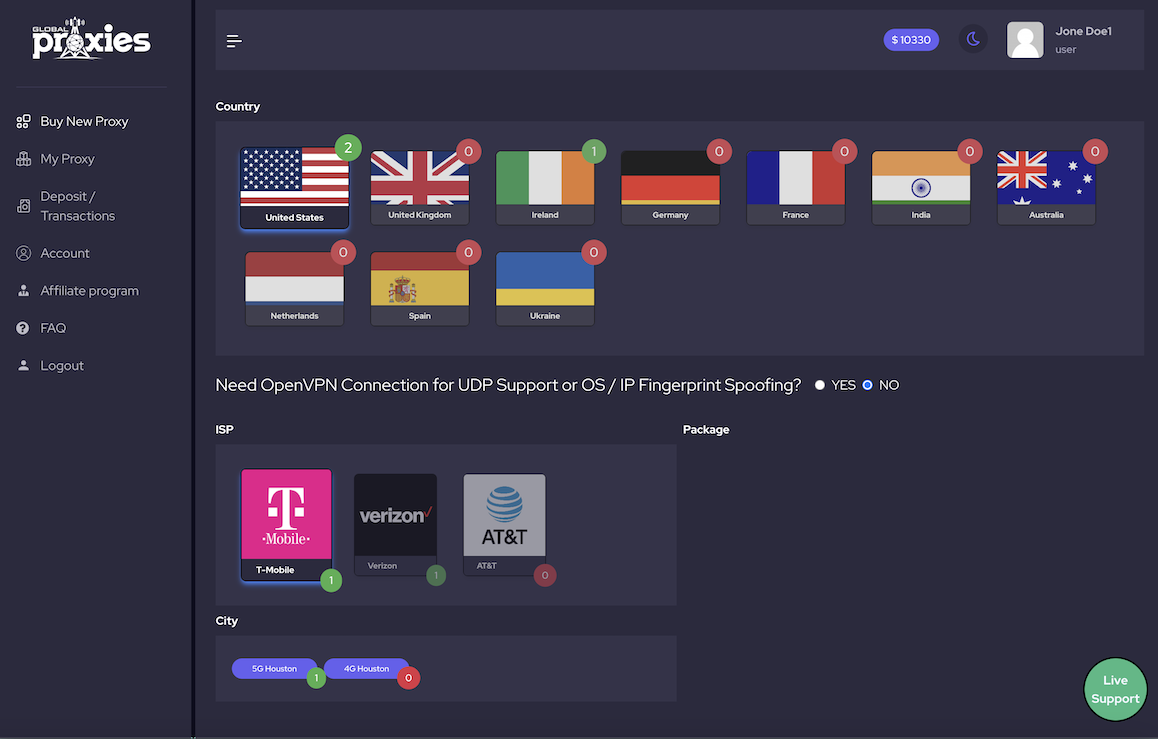Viewport: 1158px width, 739px height.
Task: Click the City section heading
Action: click(227, 621)
